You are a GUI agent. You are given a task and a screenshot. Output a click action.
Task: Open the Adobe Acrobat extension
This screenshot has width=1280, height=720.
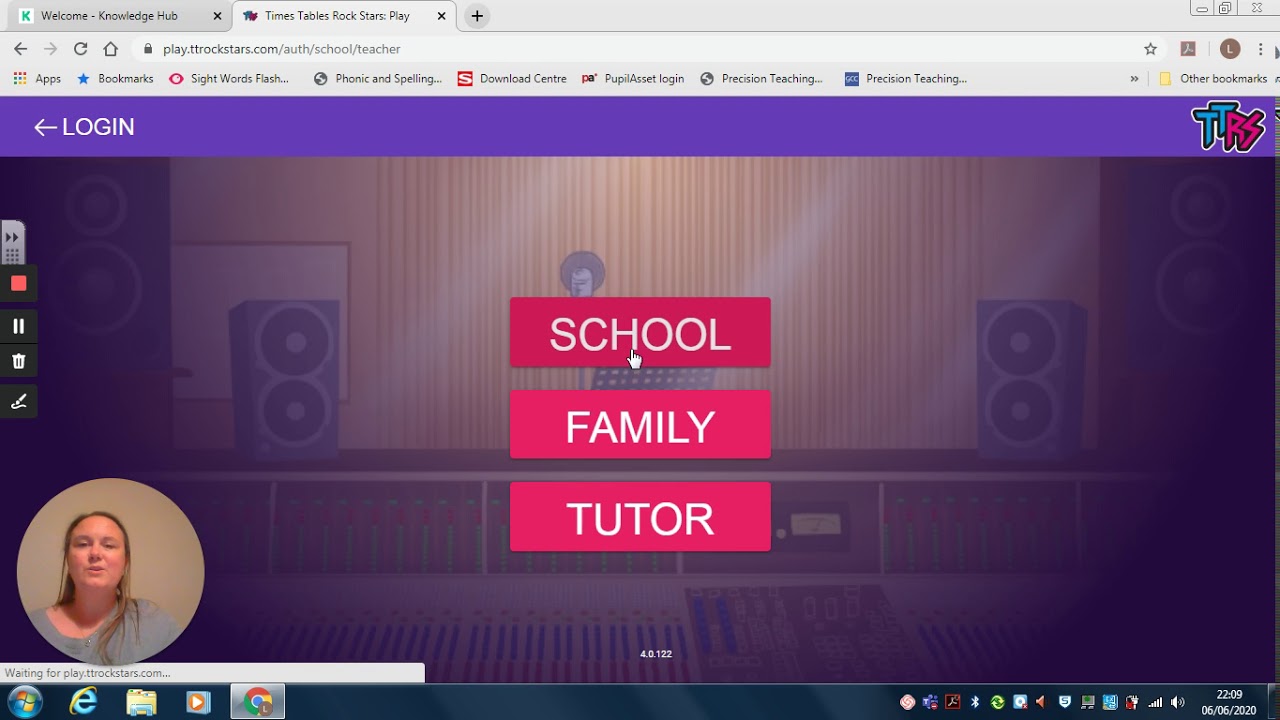pyautogui.click(x=1188, y=49)
